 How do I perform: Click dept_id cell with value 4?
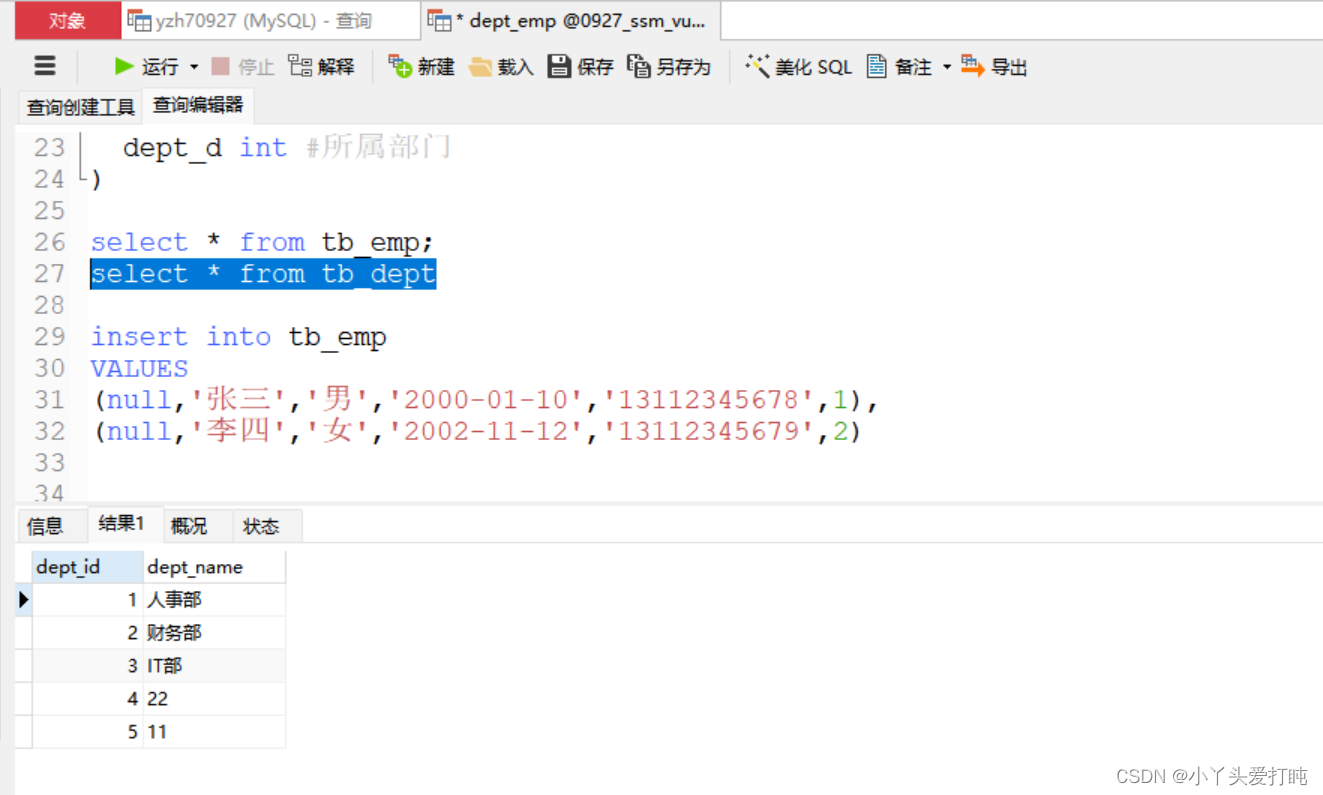tap(88, 699)
